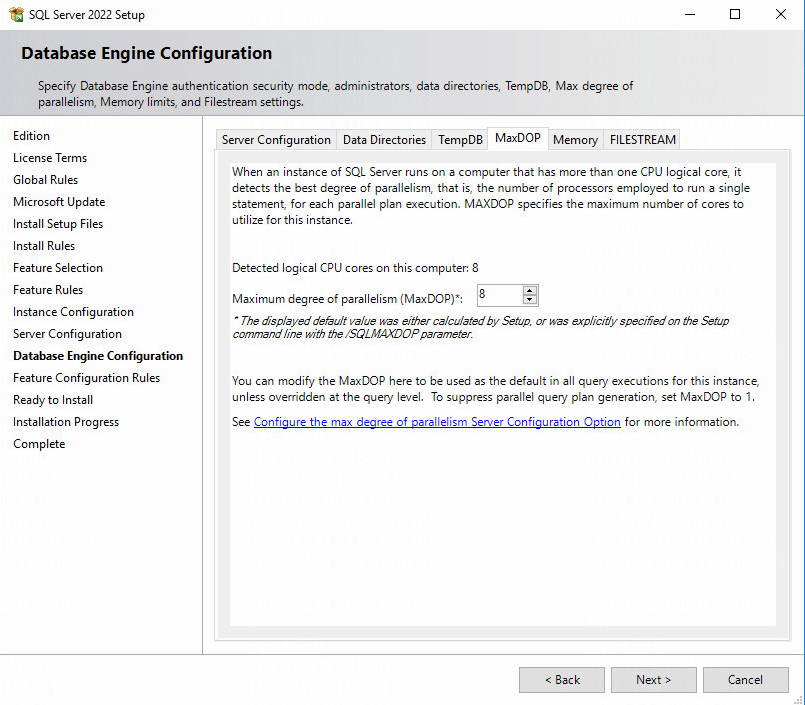The height and width of the screenshot is (705, 805).
Task: Click Installation Progress in the sidebar
Action: (x=66, y=422)
